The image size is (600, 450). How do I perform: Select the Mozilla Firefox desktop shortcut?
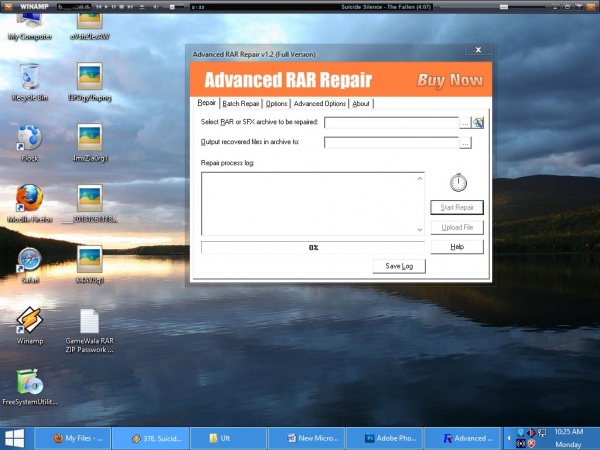point(29,204)
